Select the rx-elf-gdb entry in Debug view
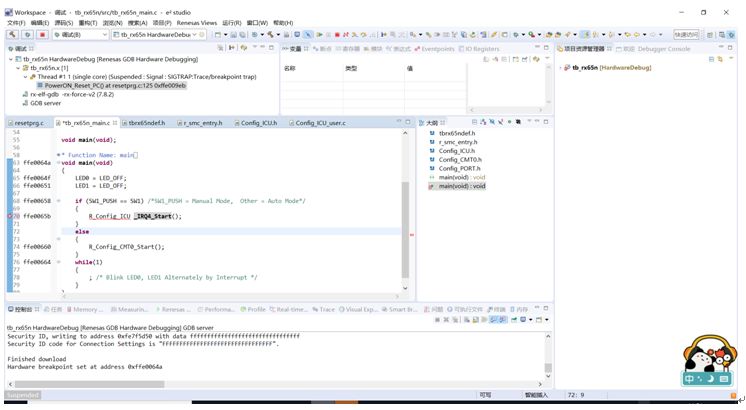Viewport: 746px width, 410px height. click(68, 94)
